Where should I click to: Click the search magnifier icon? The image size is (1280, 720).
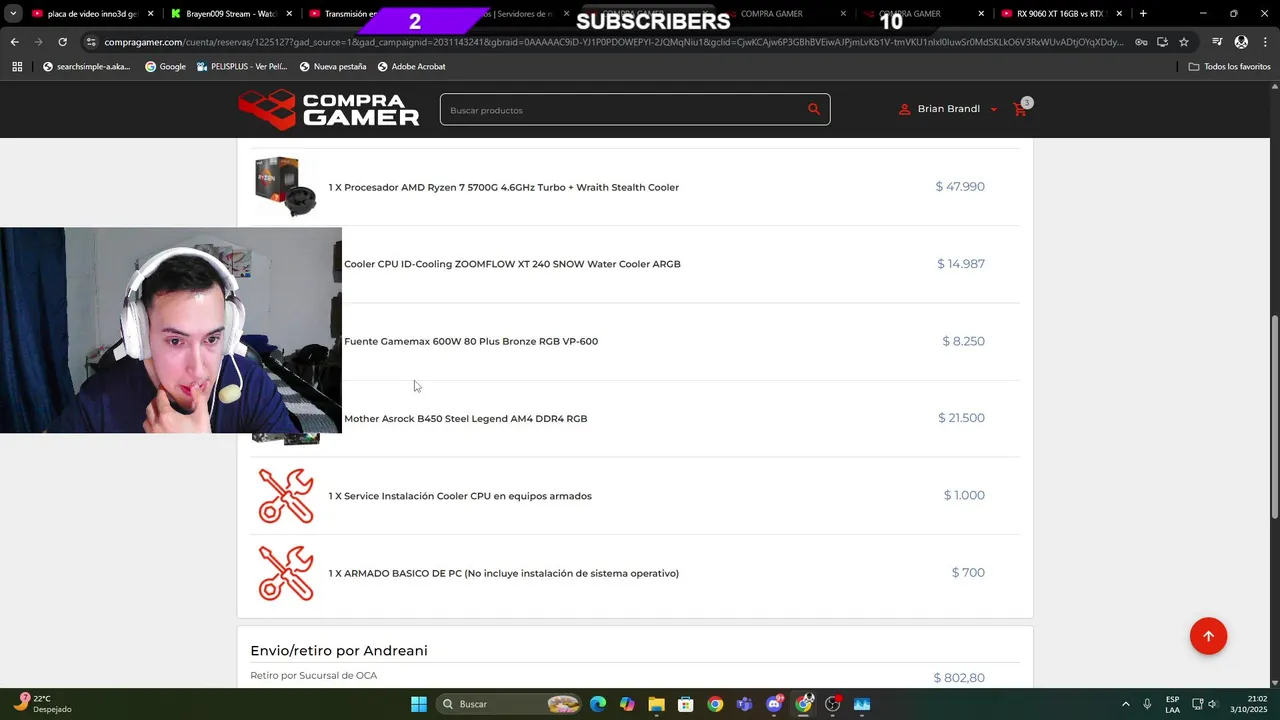click(x=814, y=109)
